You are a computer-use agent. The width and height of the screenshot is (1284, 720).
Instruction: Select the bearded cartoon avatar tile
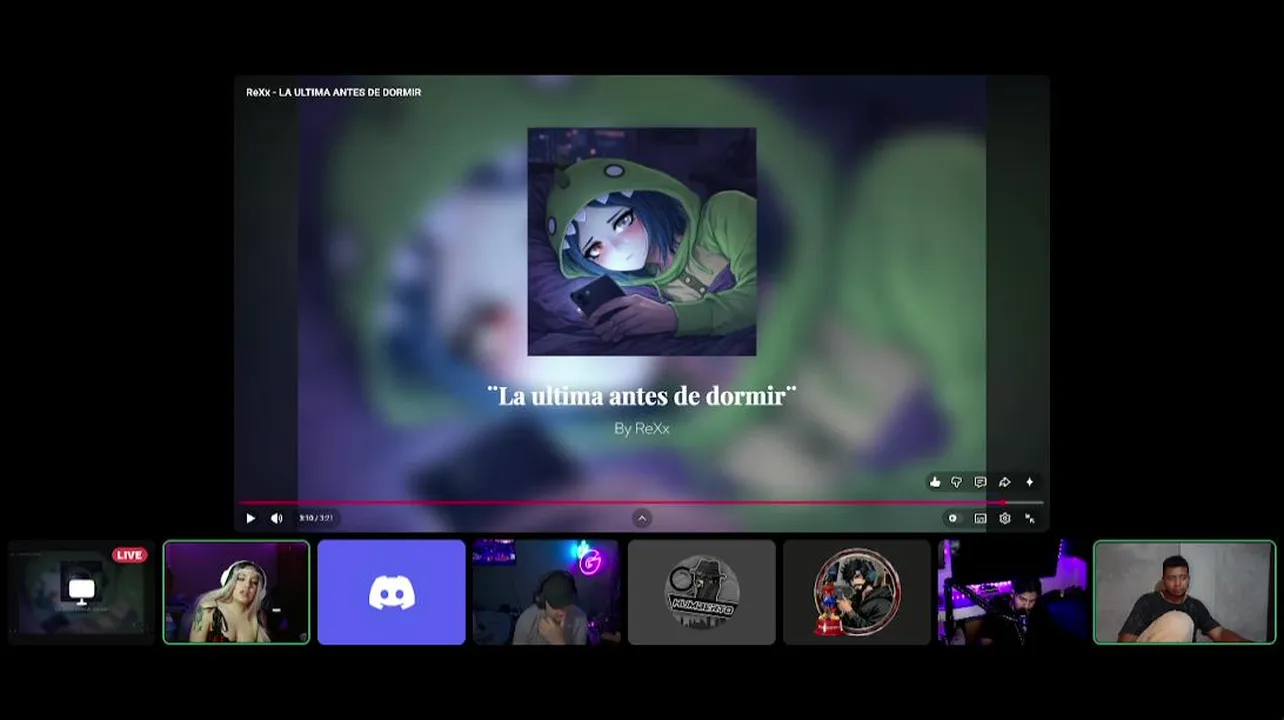(857, 592)
